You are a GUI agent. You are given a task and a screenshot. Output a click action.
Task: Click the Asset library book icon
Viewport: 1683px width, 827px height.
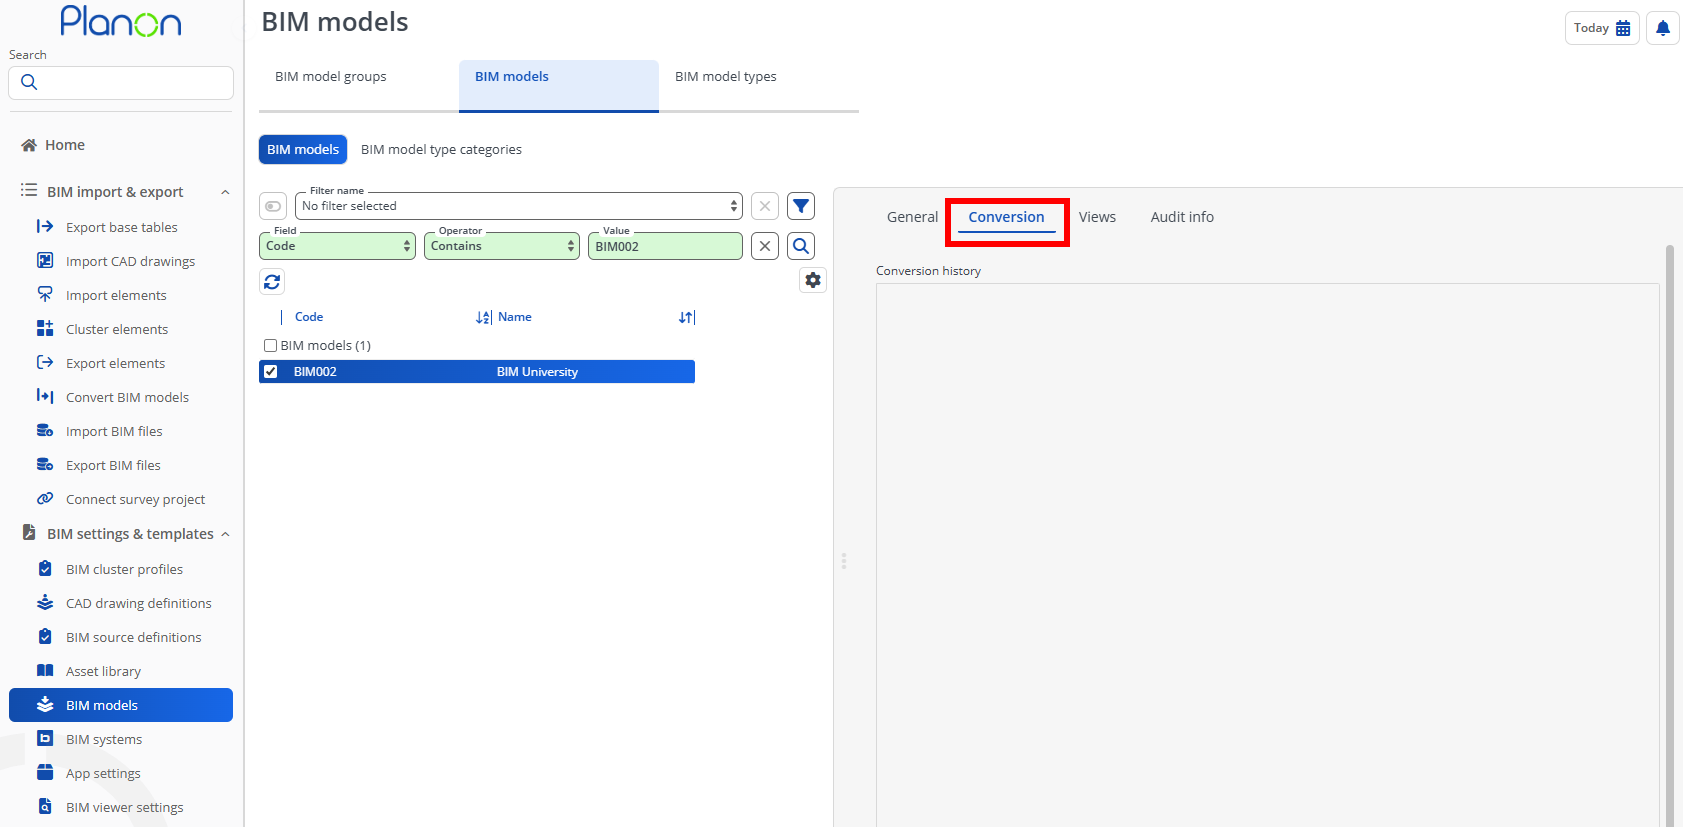45,671
